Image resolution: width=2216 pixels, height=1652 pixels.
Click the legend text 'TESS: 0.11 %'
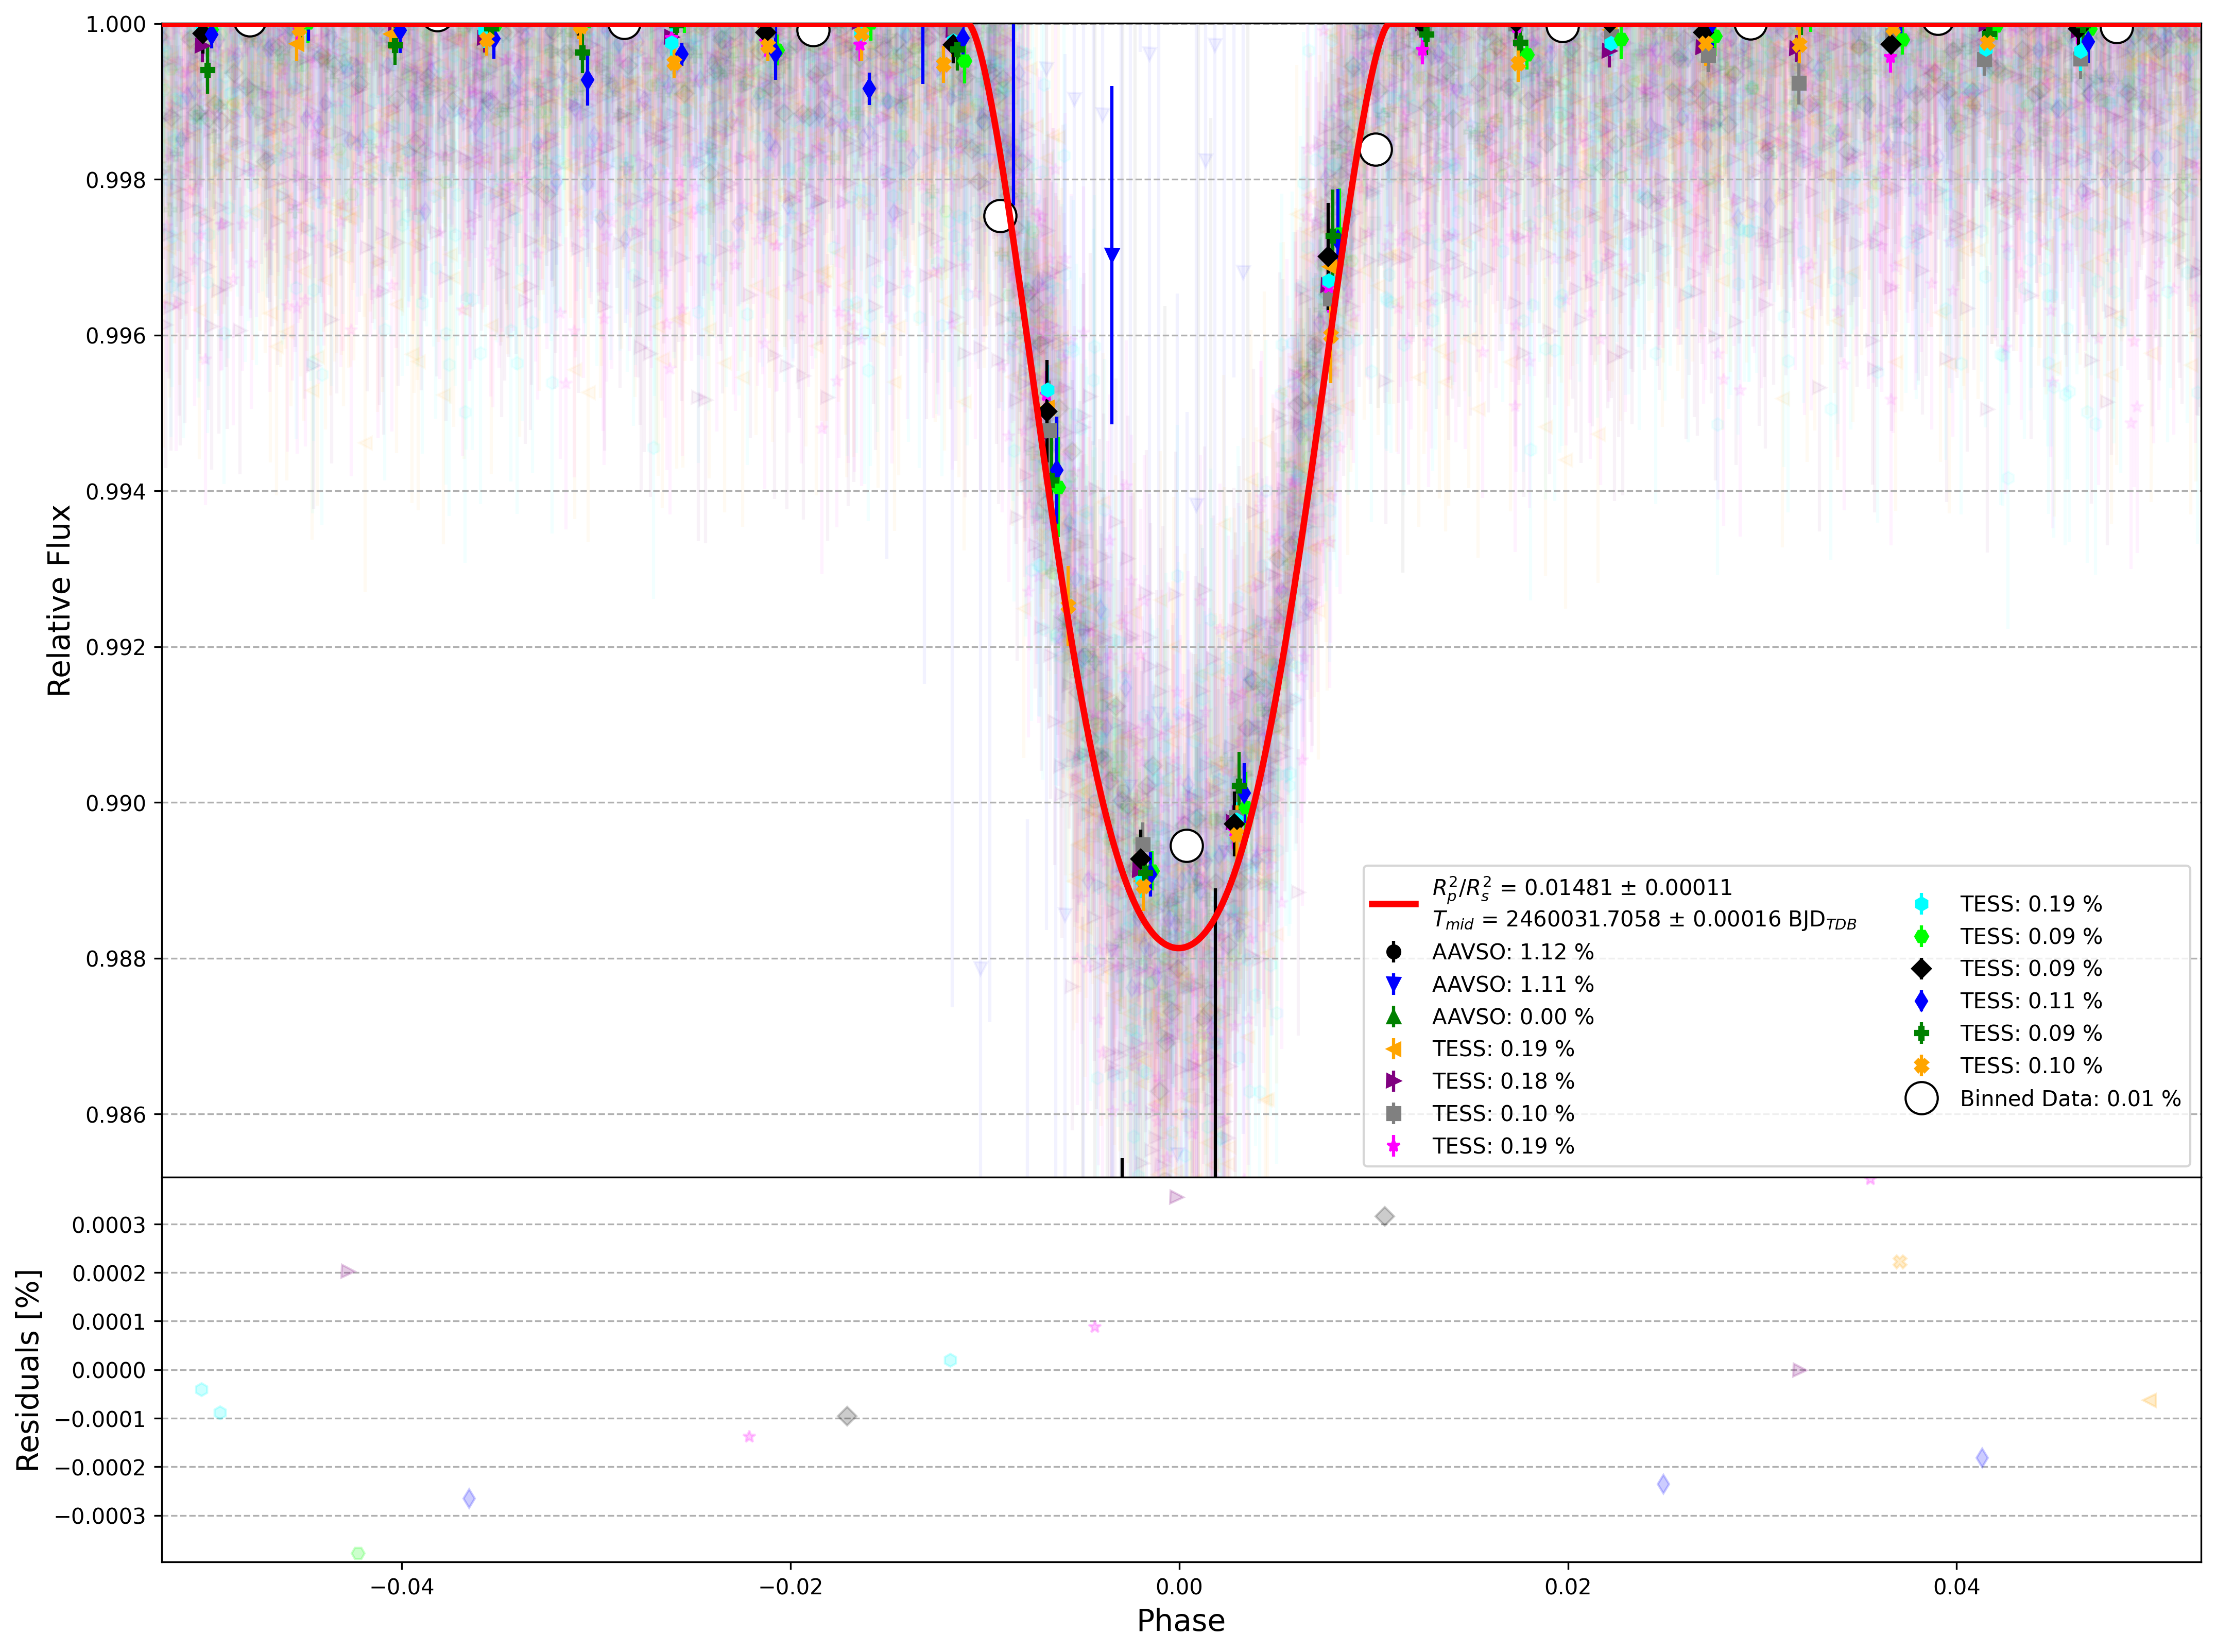2031,1001
